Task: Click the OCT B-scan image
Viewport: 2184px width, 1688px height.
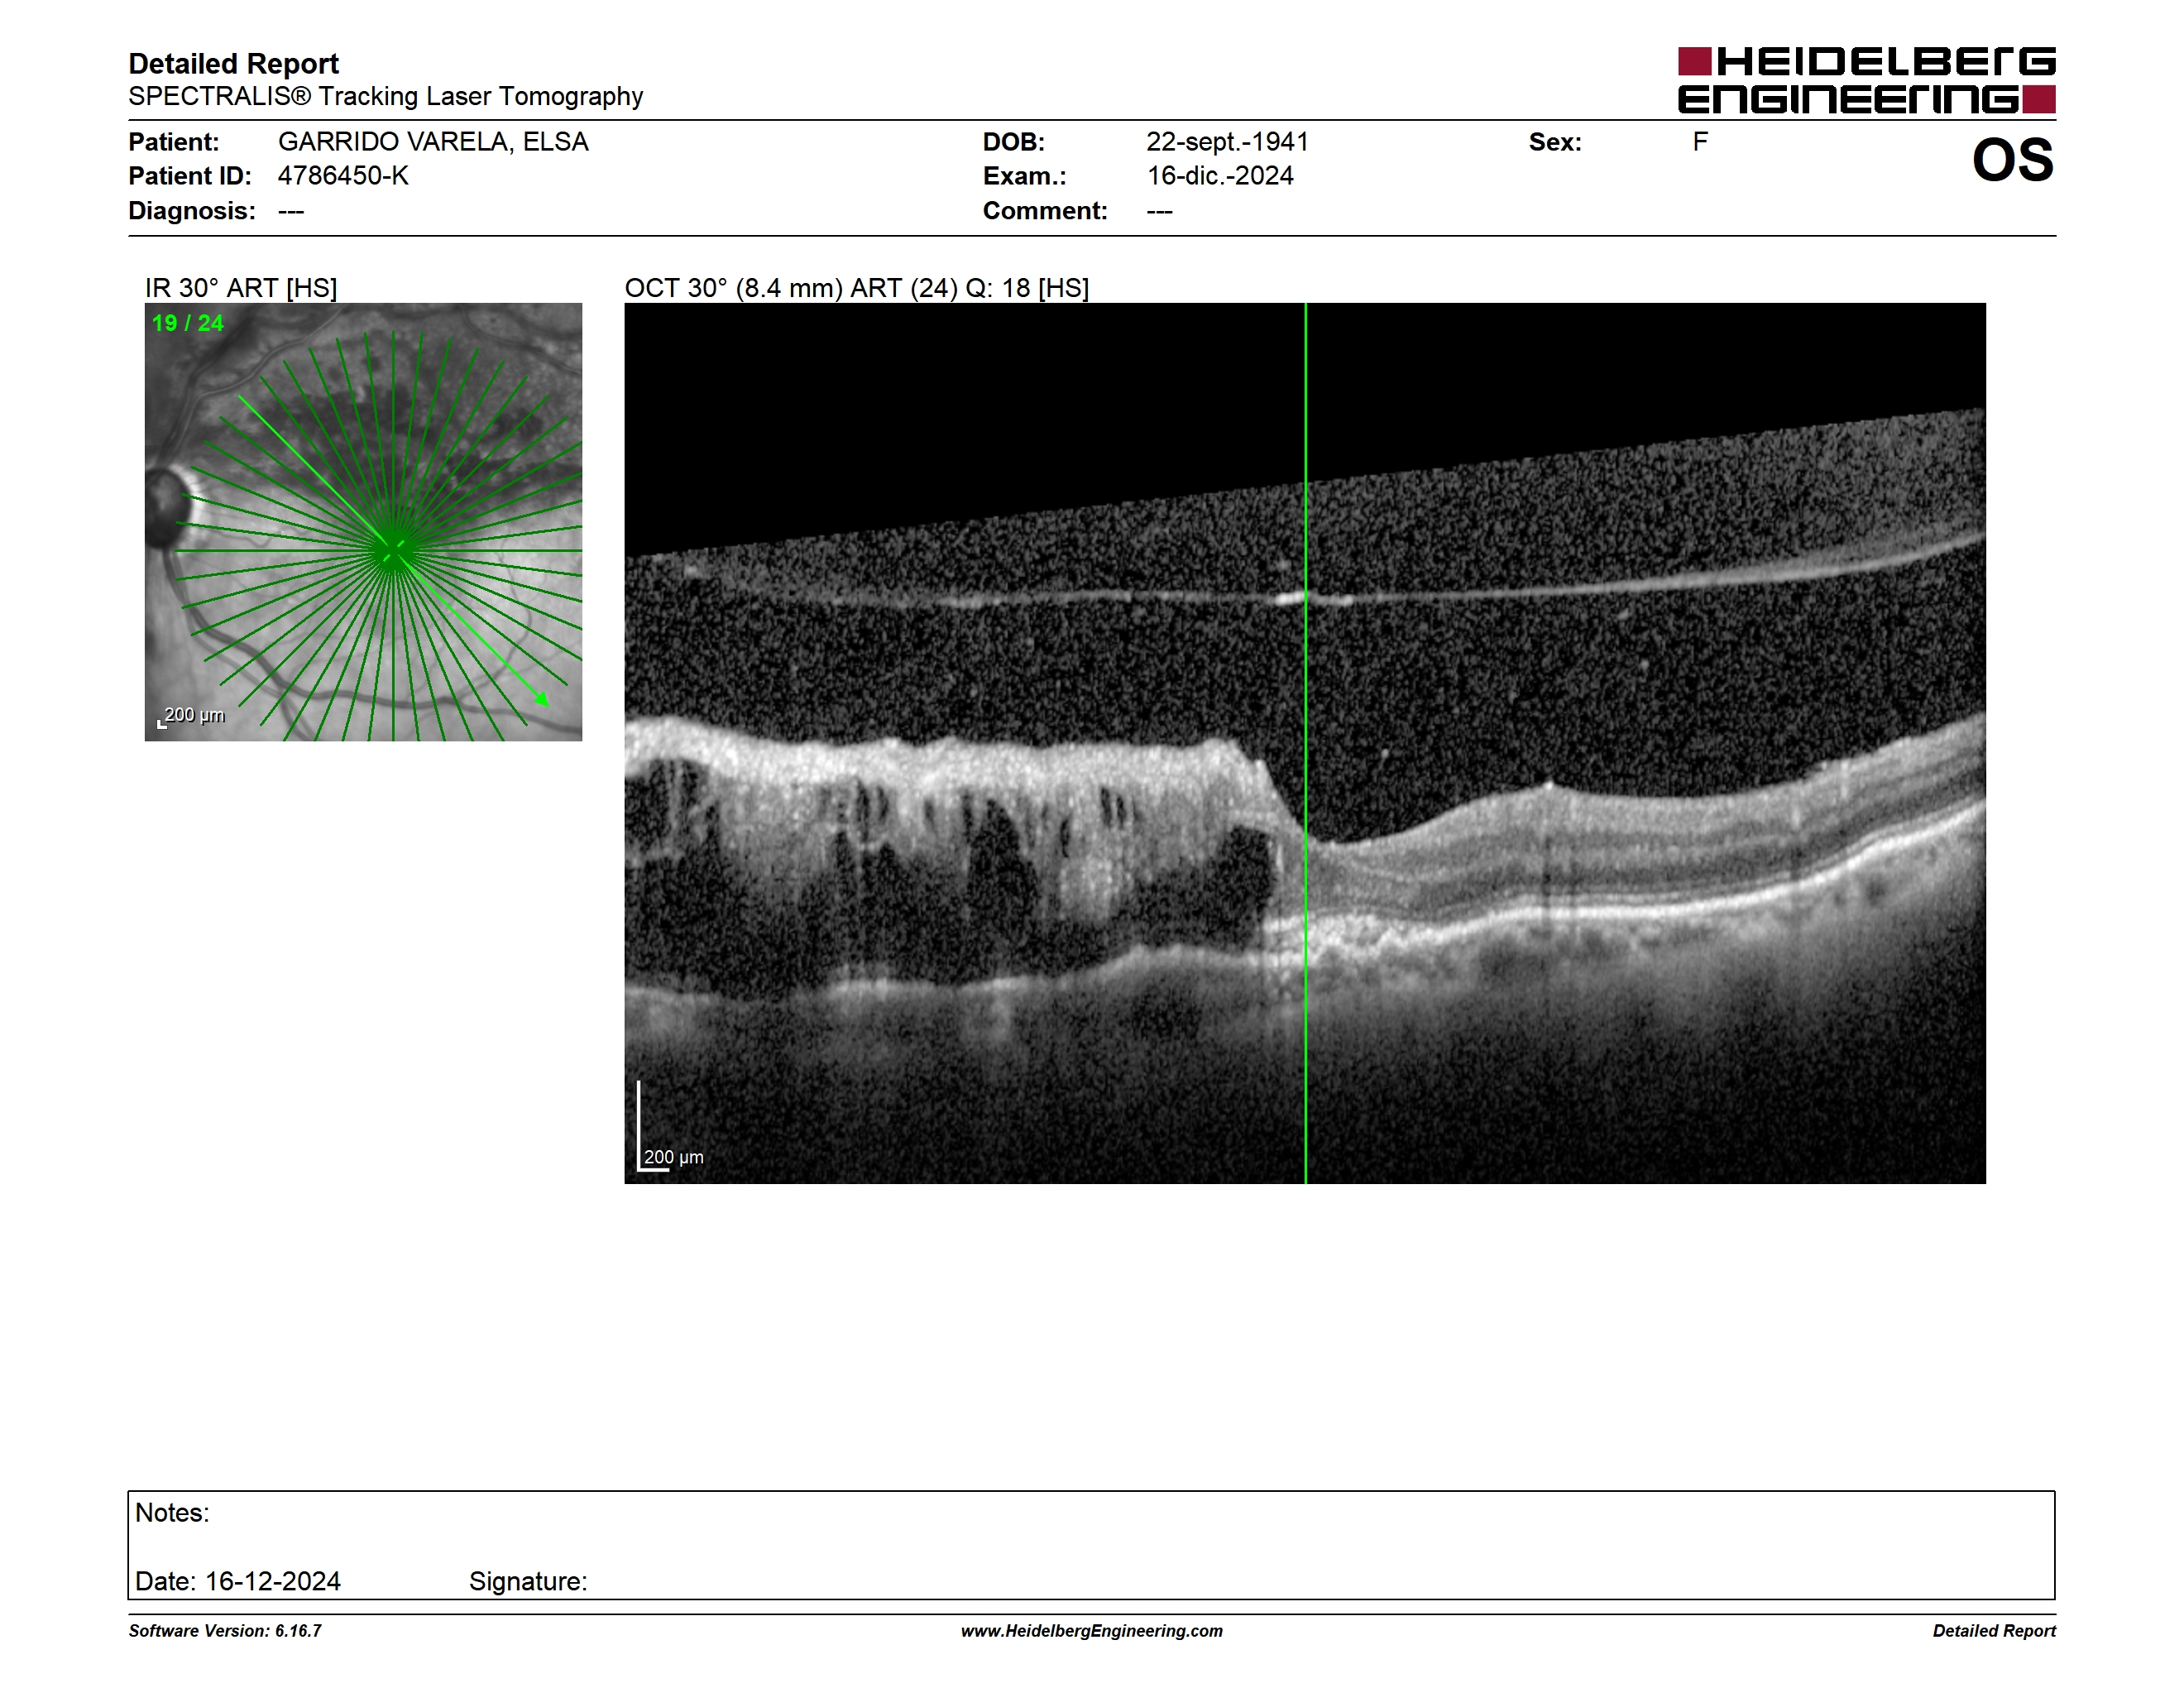Action: 1305,743
